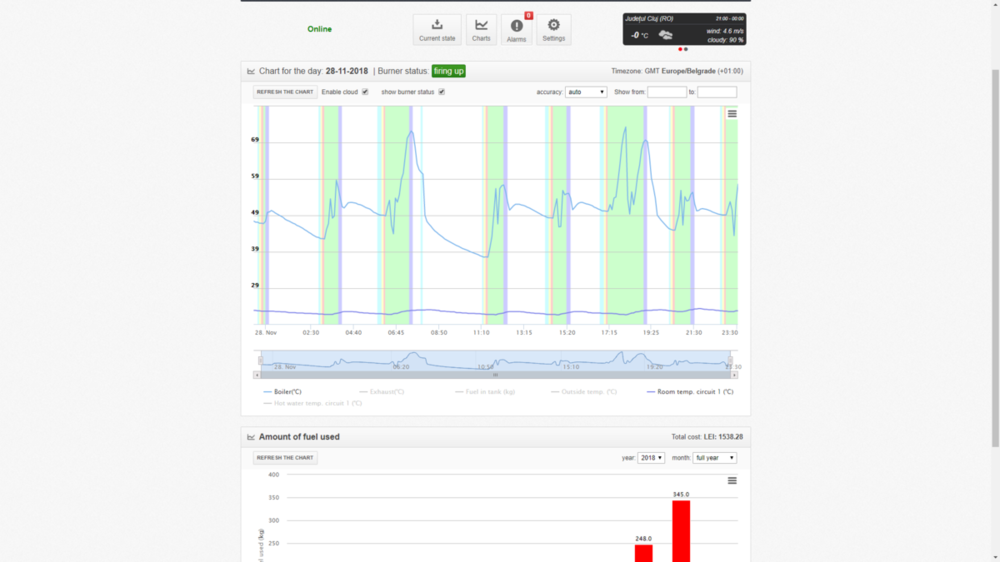This screenshot has height=562, width=1000.
Task: Open the Current state page
Action: 437,29
